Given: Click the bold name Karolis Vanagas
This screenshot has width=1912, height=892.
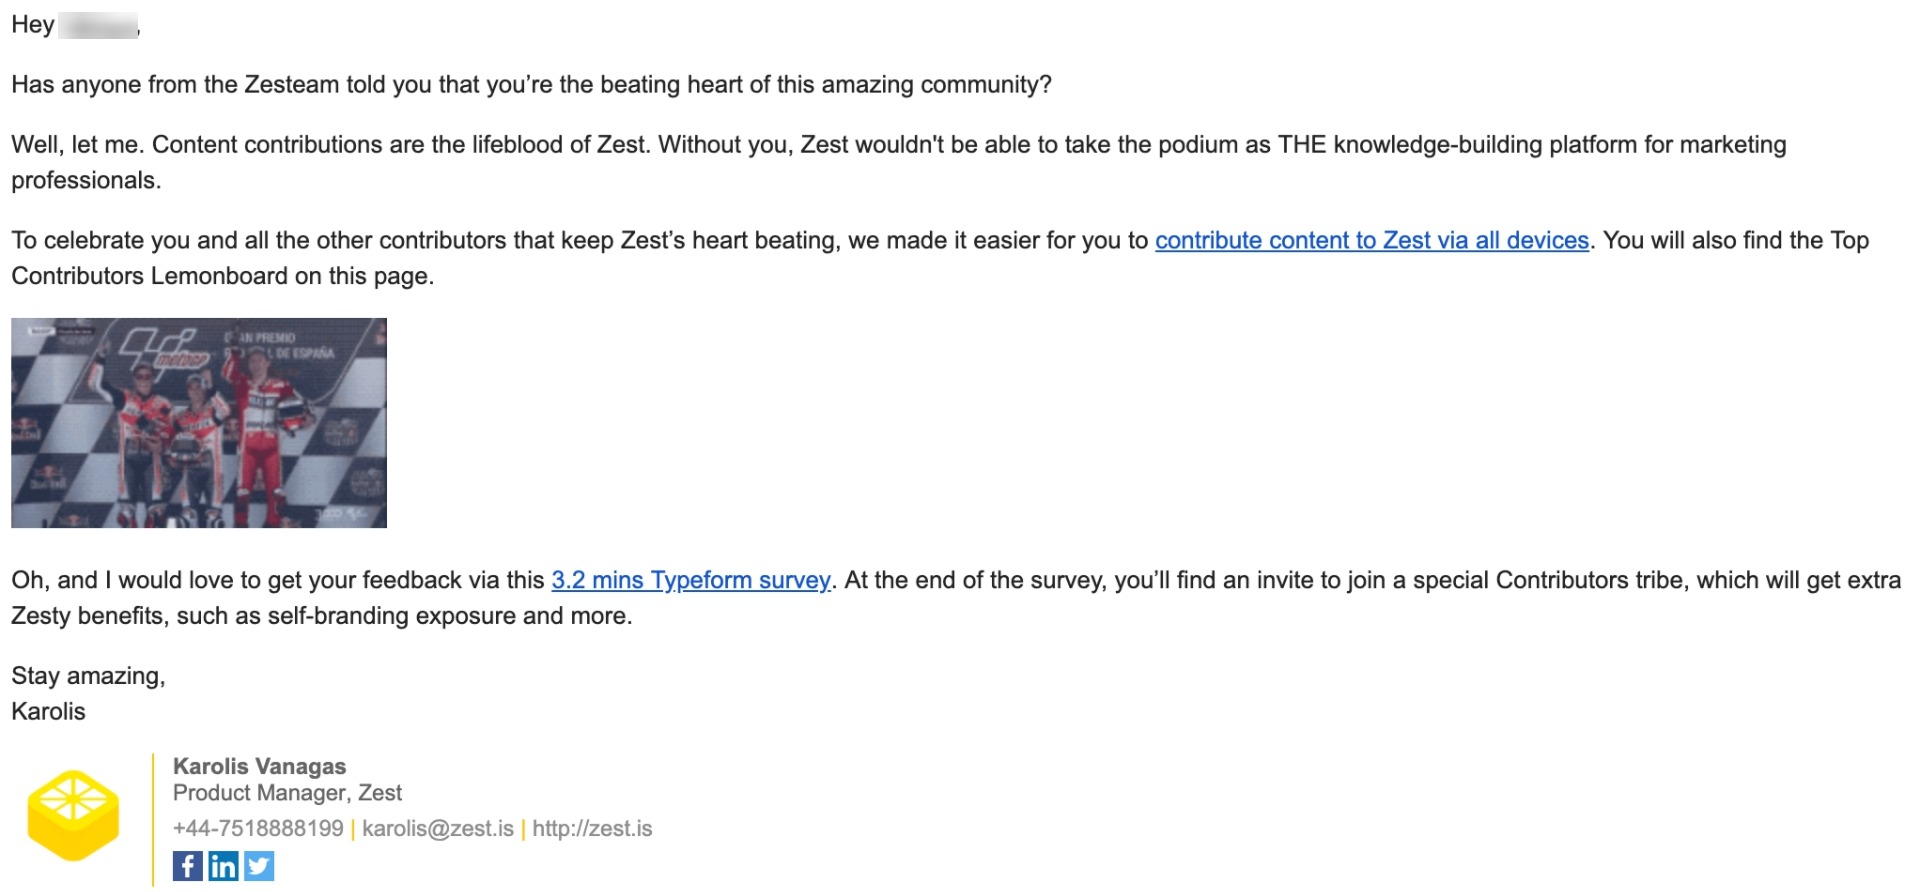Looking at the screenshot, I should pyautogui.click(x=259, y=767).
